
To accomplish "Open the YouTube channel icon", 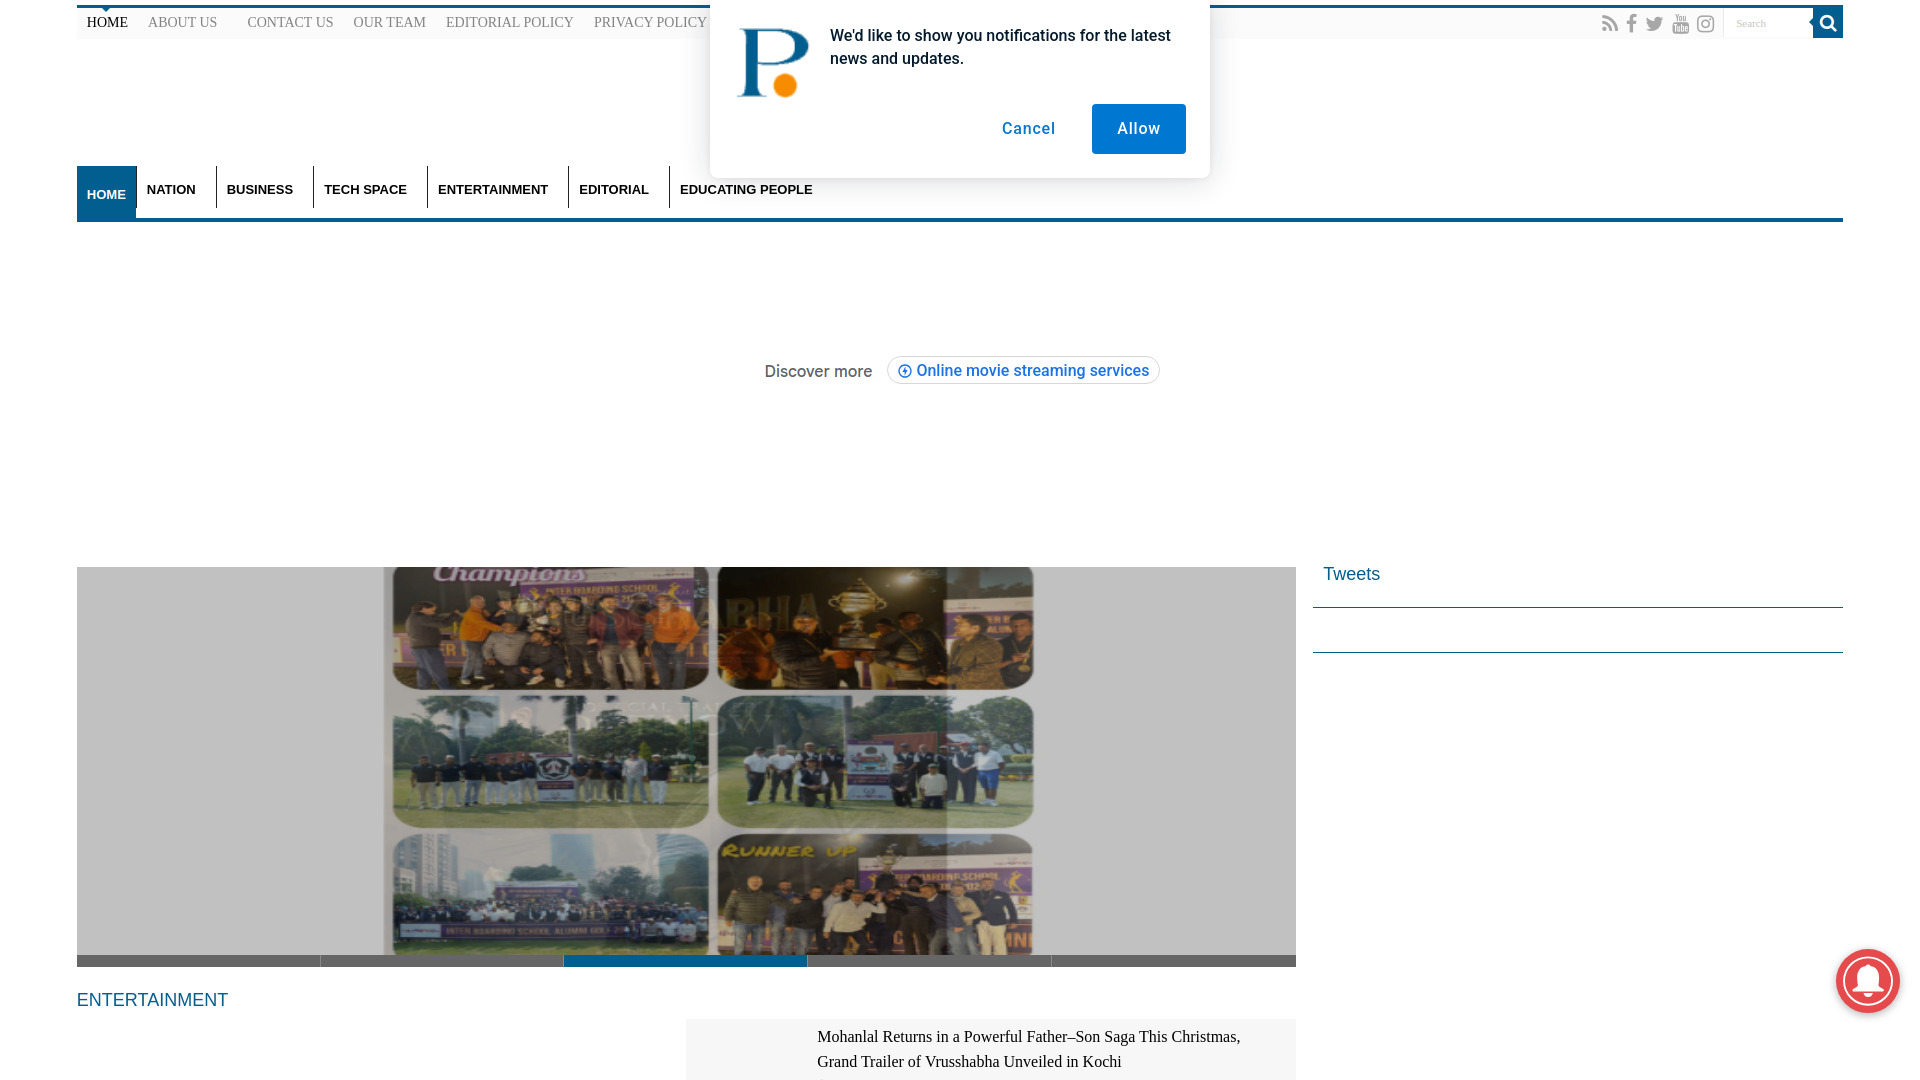I will point(1681,23).
